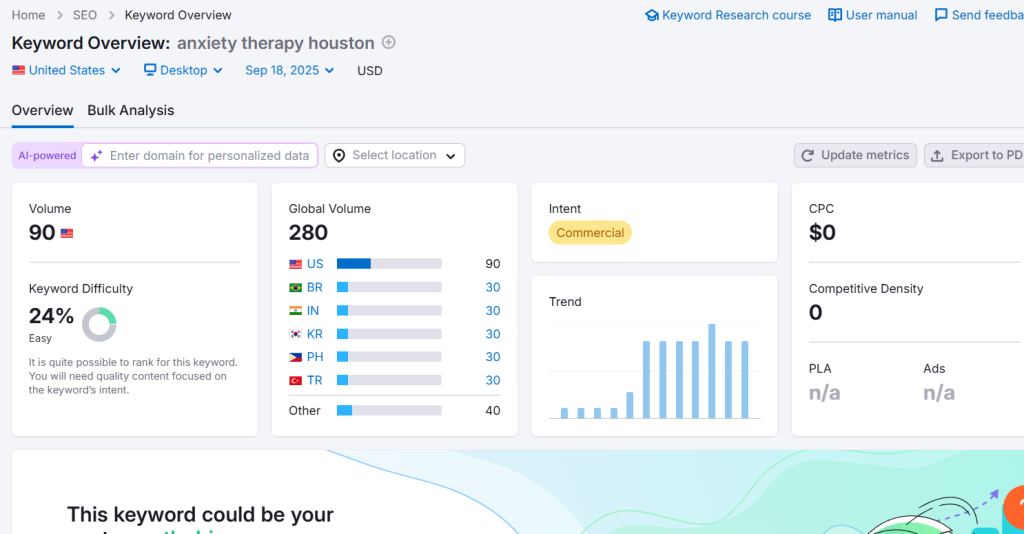Click the PH country link
Viewport: 1024px width, 534px height.
pyautogui.click(x=315, y=357)
